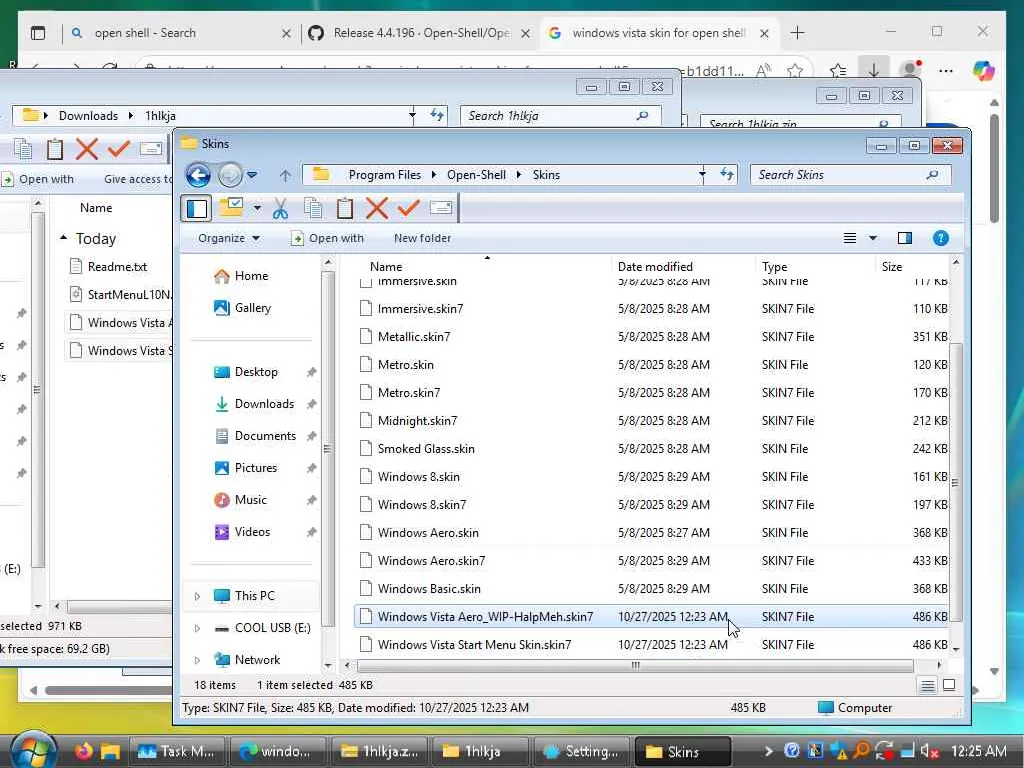Click the Email envelope icon in Skins toolbar

coord(441,208)
